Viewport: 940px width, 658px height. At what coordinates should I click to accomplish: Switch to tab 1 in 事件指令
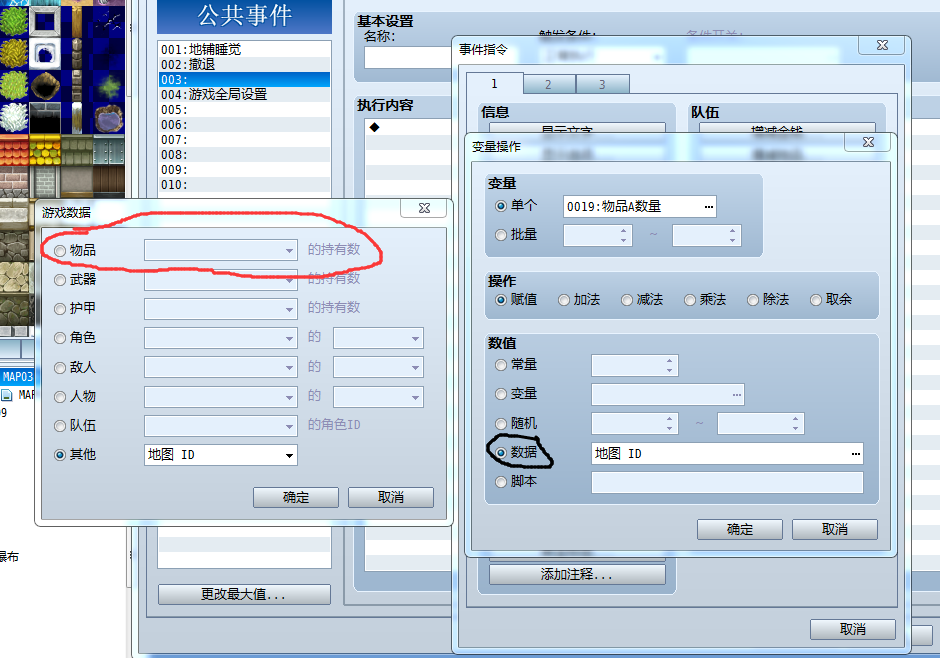point(494,83)
